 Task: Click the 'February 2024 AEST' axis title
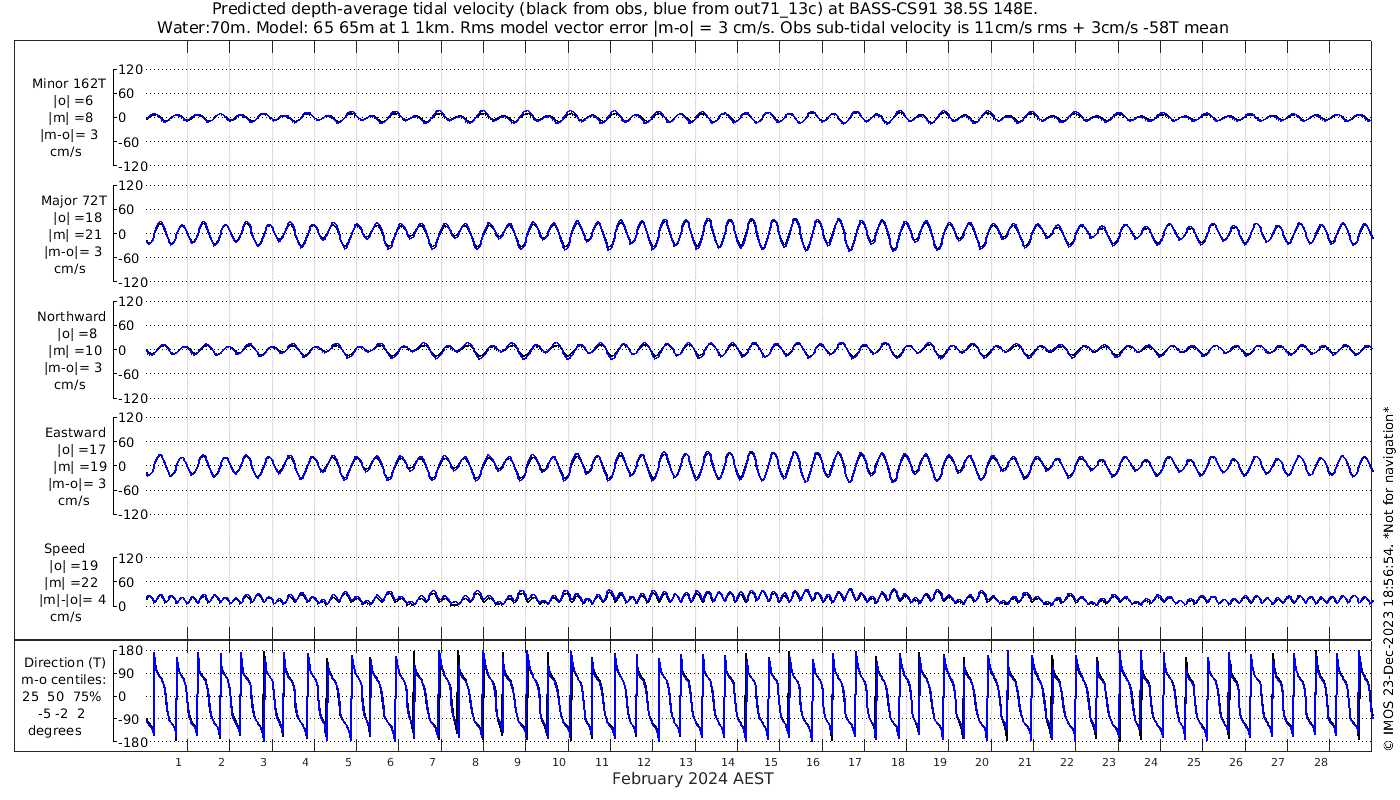tap(693, 779)
